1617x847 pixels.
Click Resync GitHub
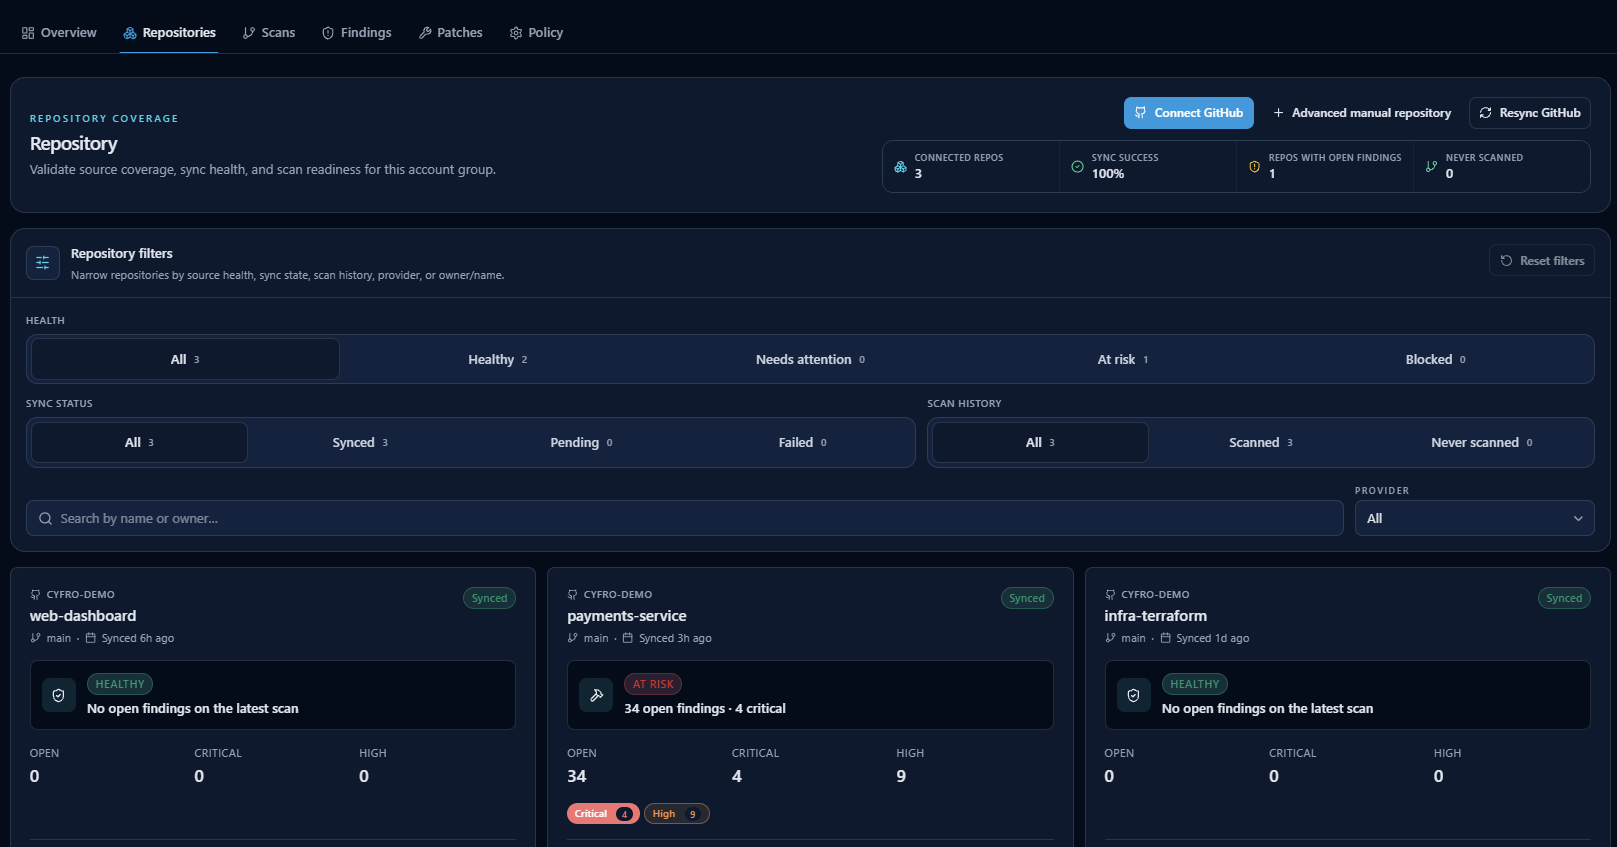point(1530,113)
